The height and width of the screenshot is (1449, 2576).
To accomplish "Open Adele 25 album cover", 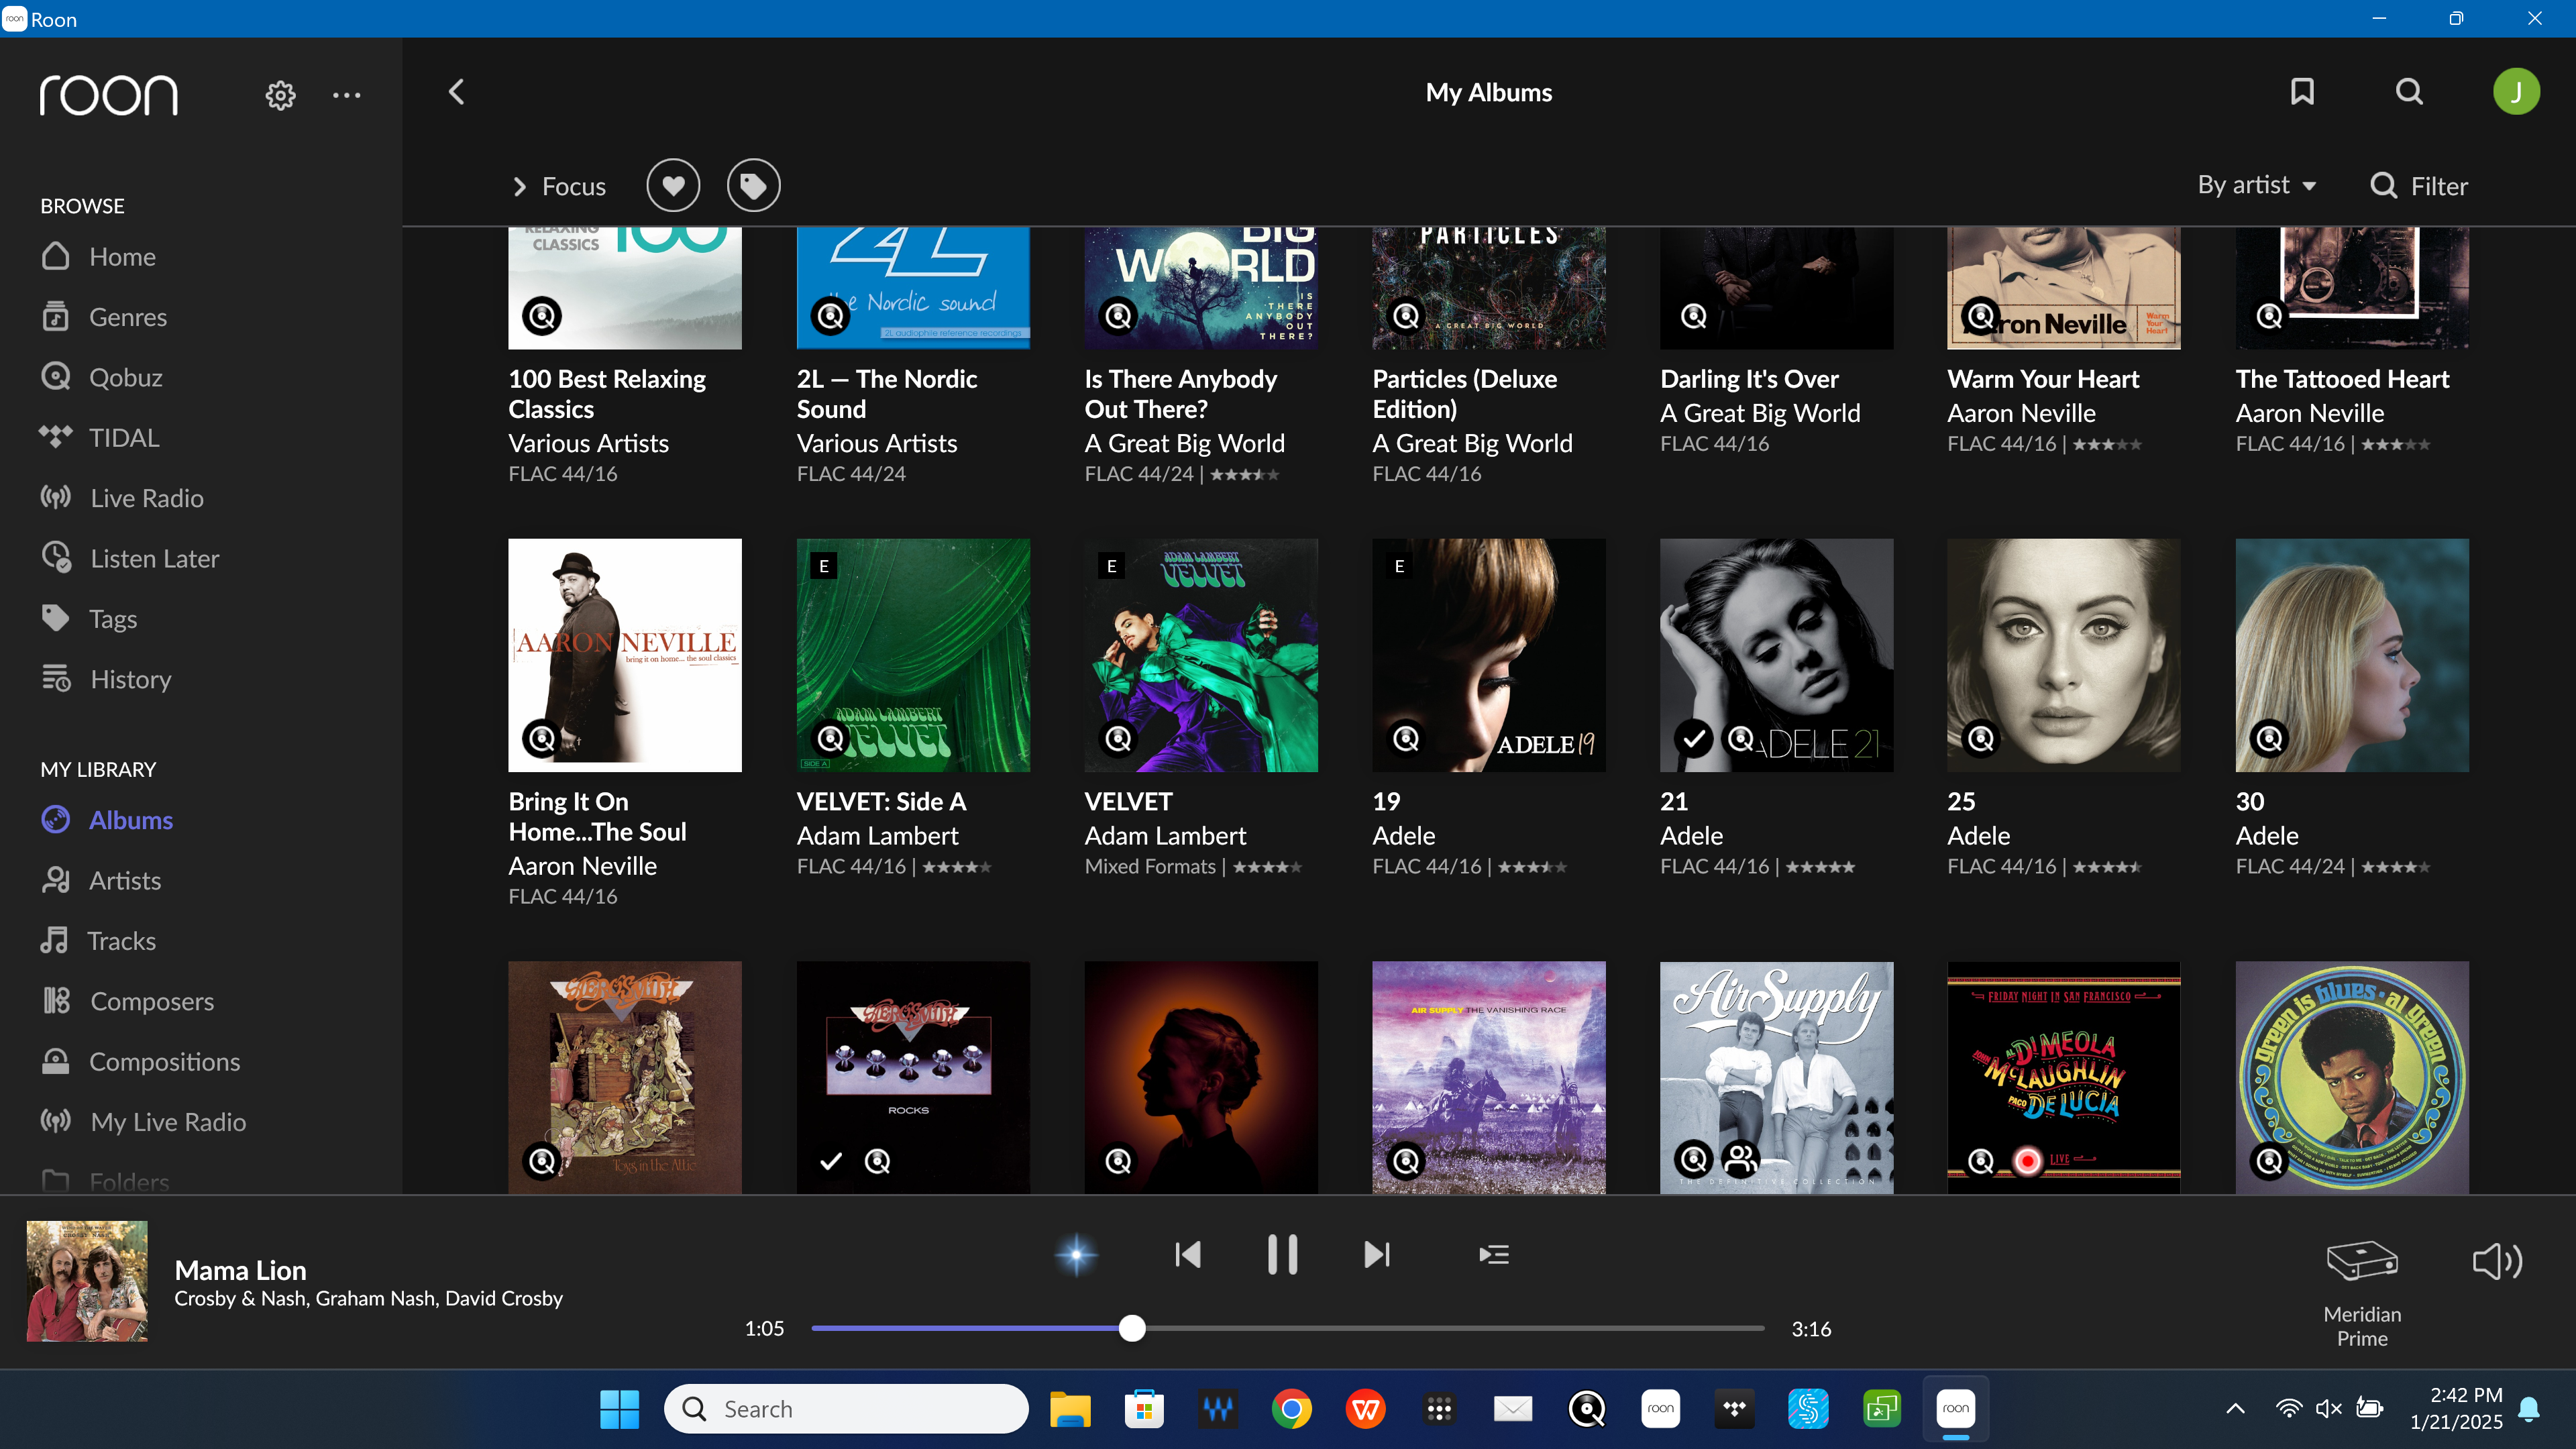I will coord(2063,655).
